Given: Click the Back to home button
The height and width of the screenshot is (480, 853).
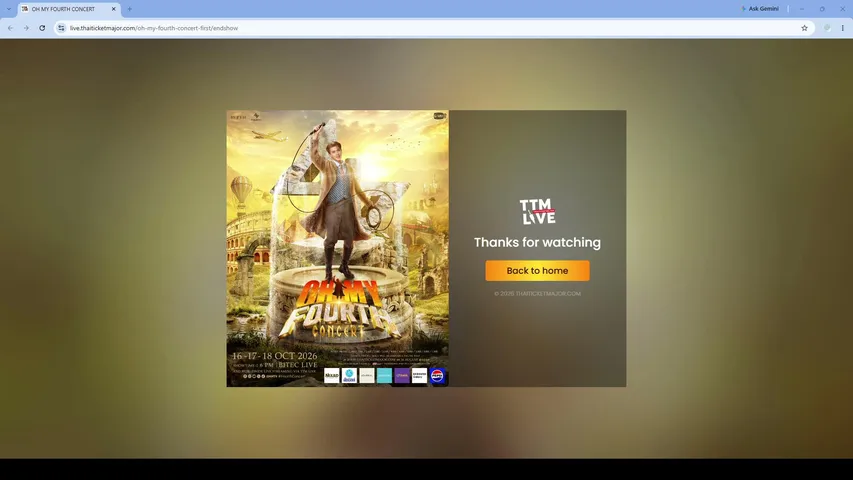Looking at the screenshot, I should tap(537, 270).
